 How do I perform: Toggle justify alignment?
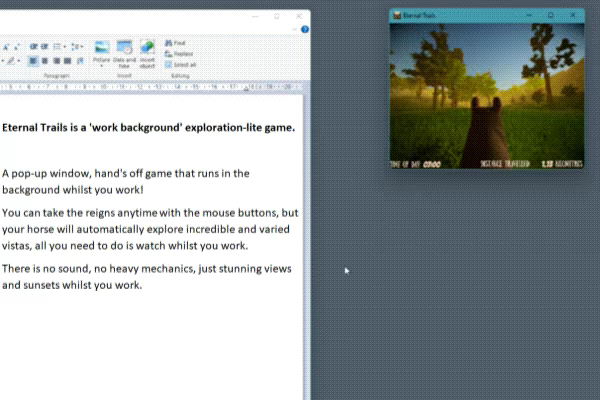click(67, 60)
